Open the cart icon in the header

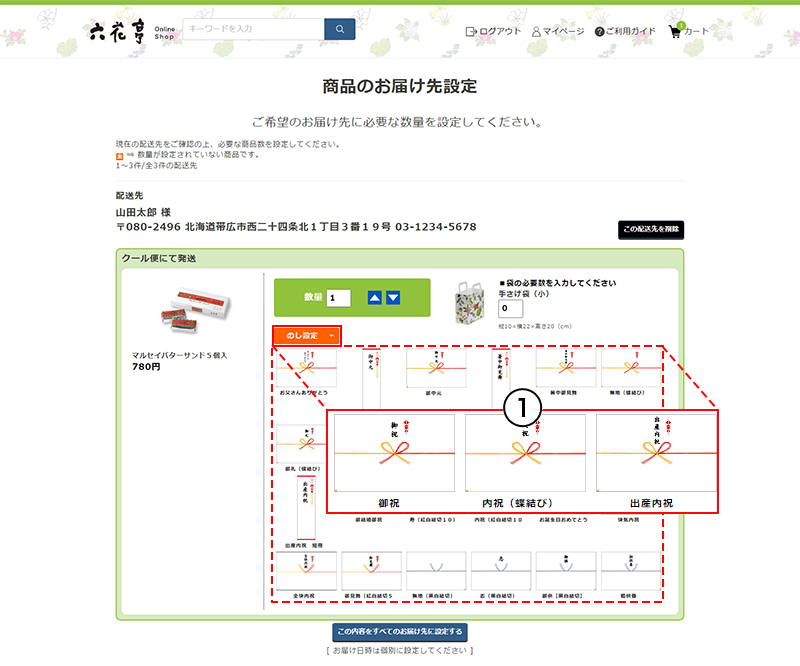(676, 30)
